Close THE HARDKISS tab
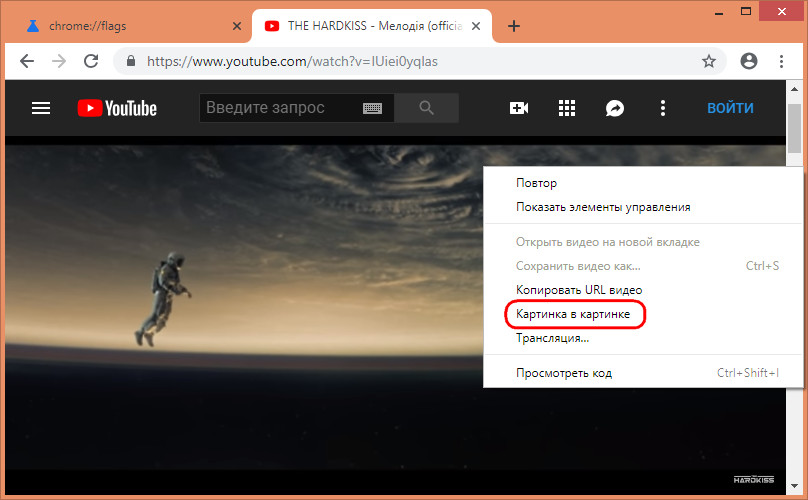Screen dimensions: 808x500 click(x=476, y=26)
